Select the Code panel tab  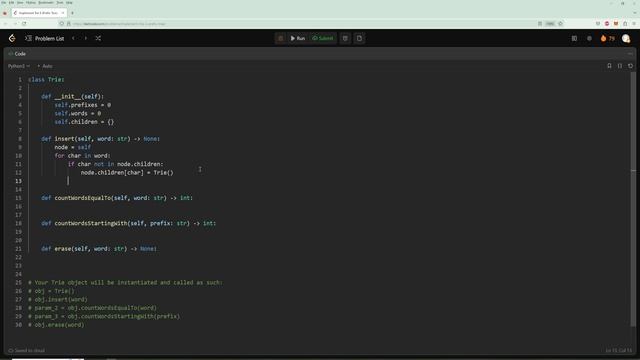click(17, 53)
